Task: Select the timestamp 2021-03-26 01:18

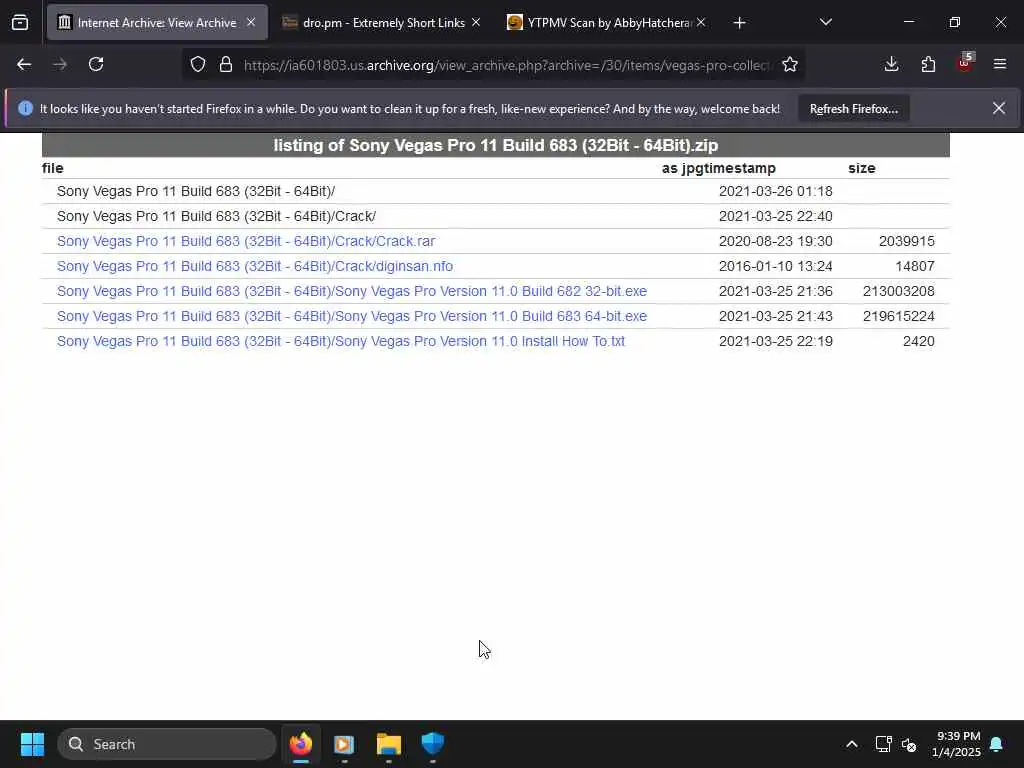Action: click(x=775, y=191)
